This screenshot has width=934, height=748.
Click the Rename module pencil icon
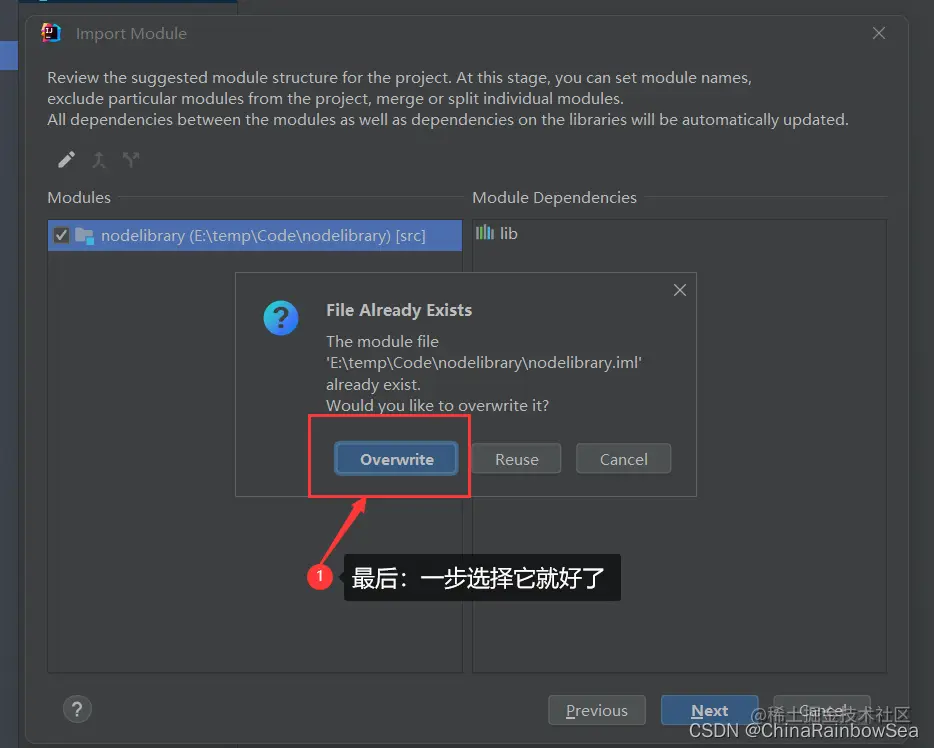pos(66,159)
